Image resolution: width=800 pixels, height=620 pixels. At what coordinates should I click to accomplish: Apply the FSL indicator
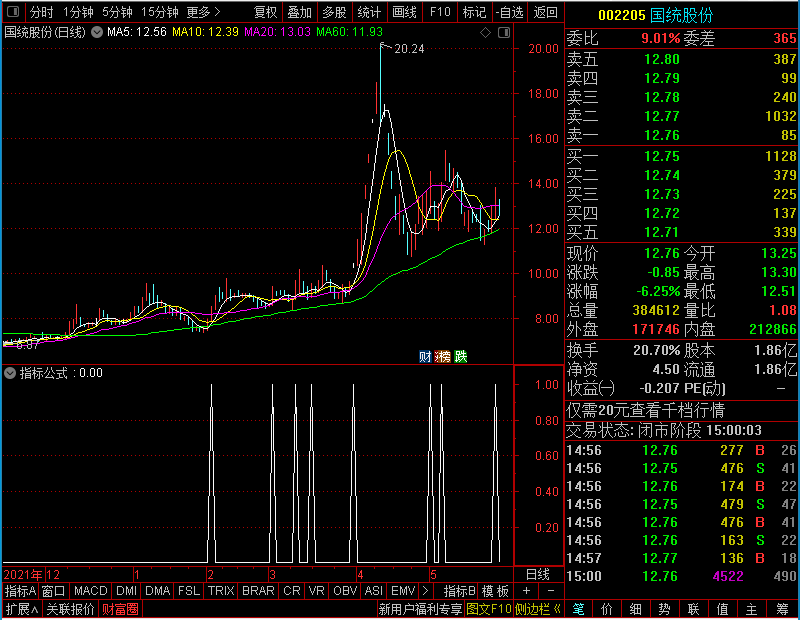188,591
